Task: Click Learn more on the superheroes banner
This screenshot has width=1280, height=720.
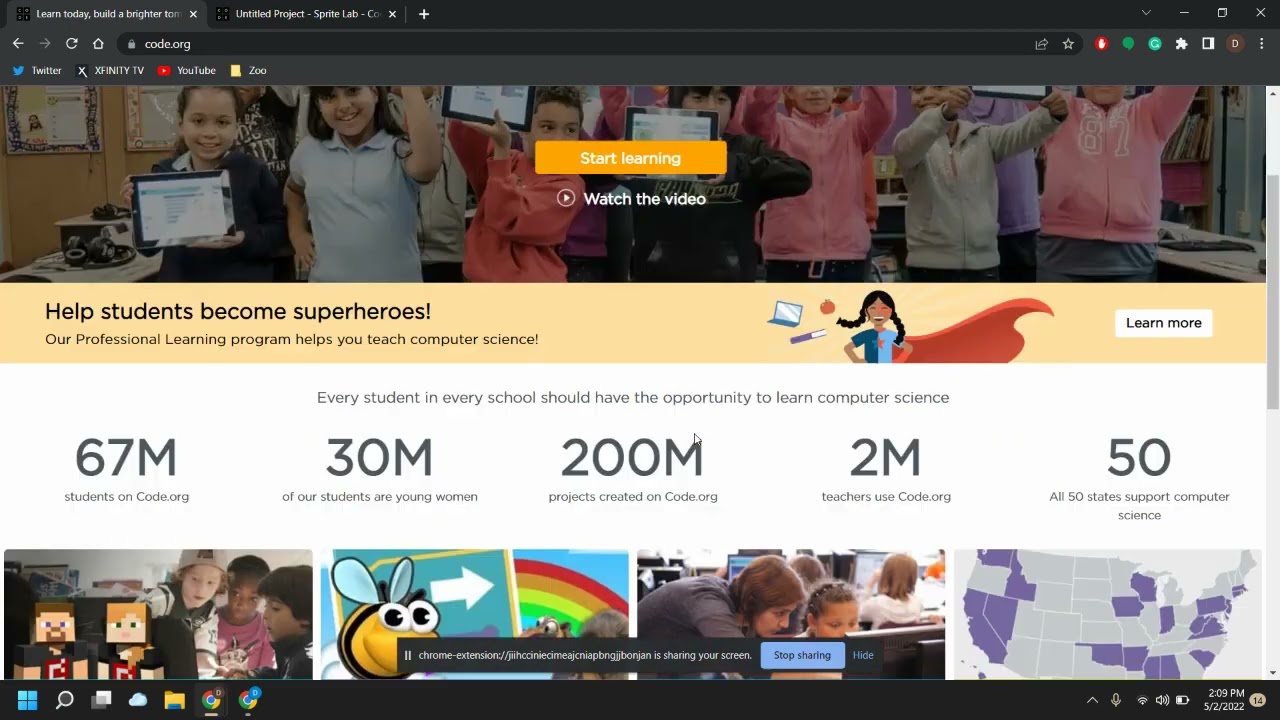Action: tap(1163, 323)
